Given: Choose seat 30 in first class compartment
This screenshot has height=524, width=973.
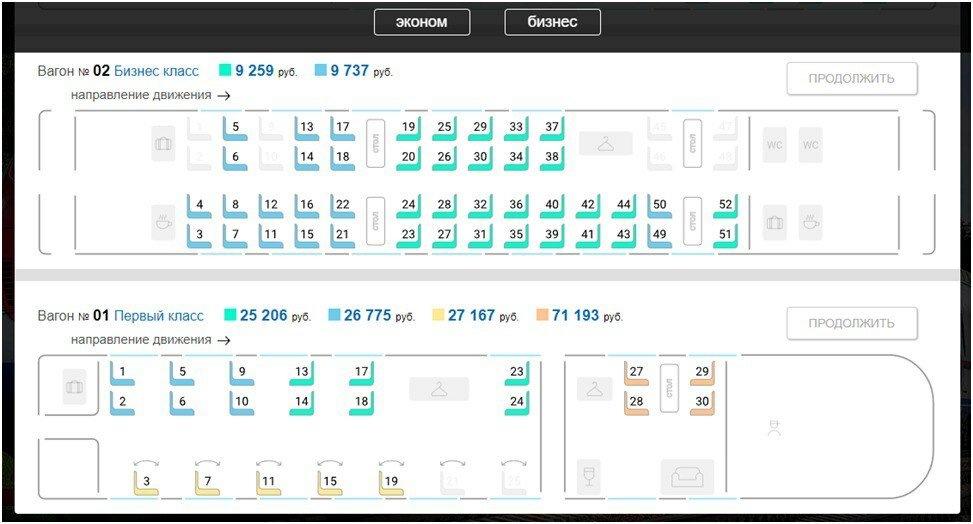Looking at the screenshot, I should click(x=702, y=403).
